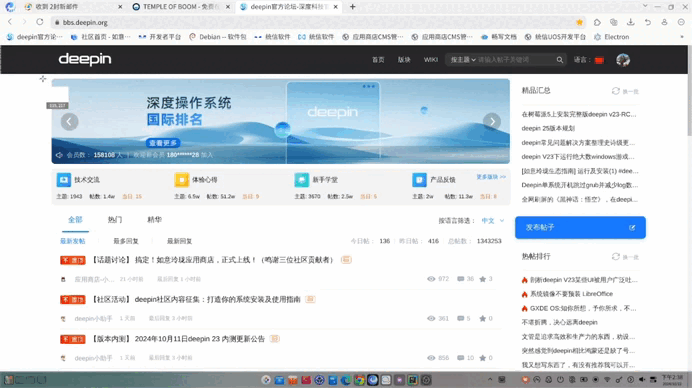The width and height of the screenshot is (692, 388).
Task: Open the 版块 header menu item
Action: 404,60
